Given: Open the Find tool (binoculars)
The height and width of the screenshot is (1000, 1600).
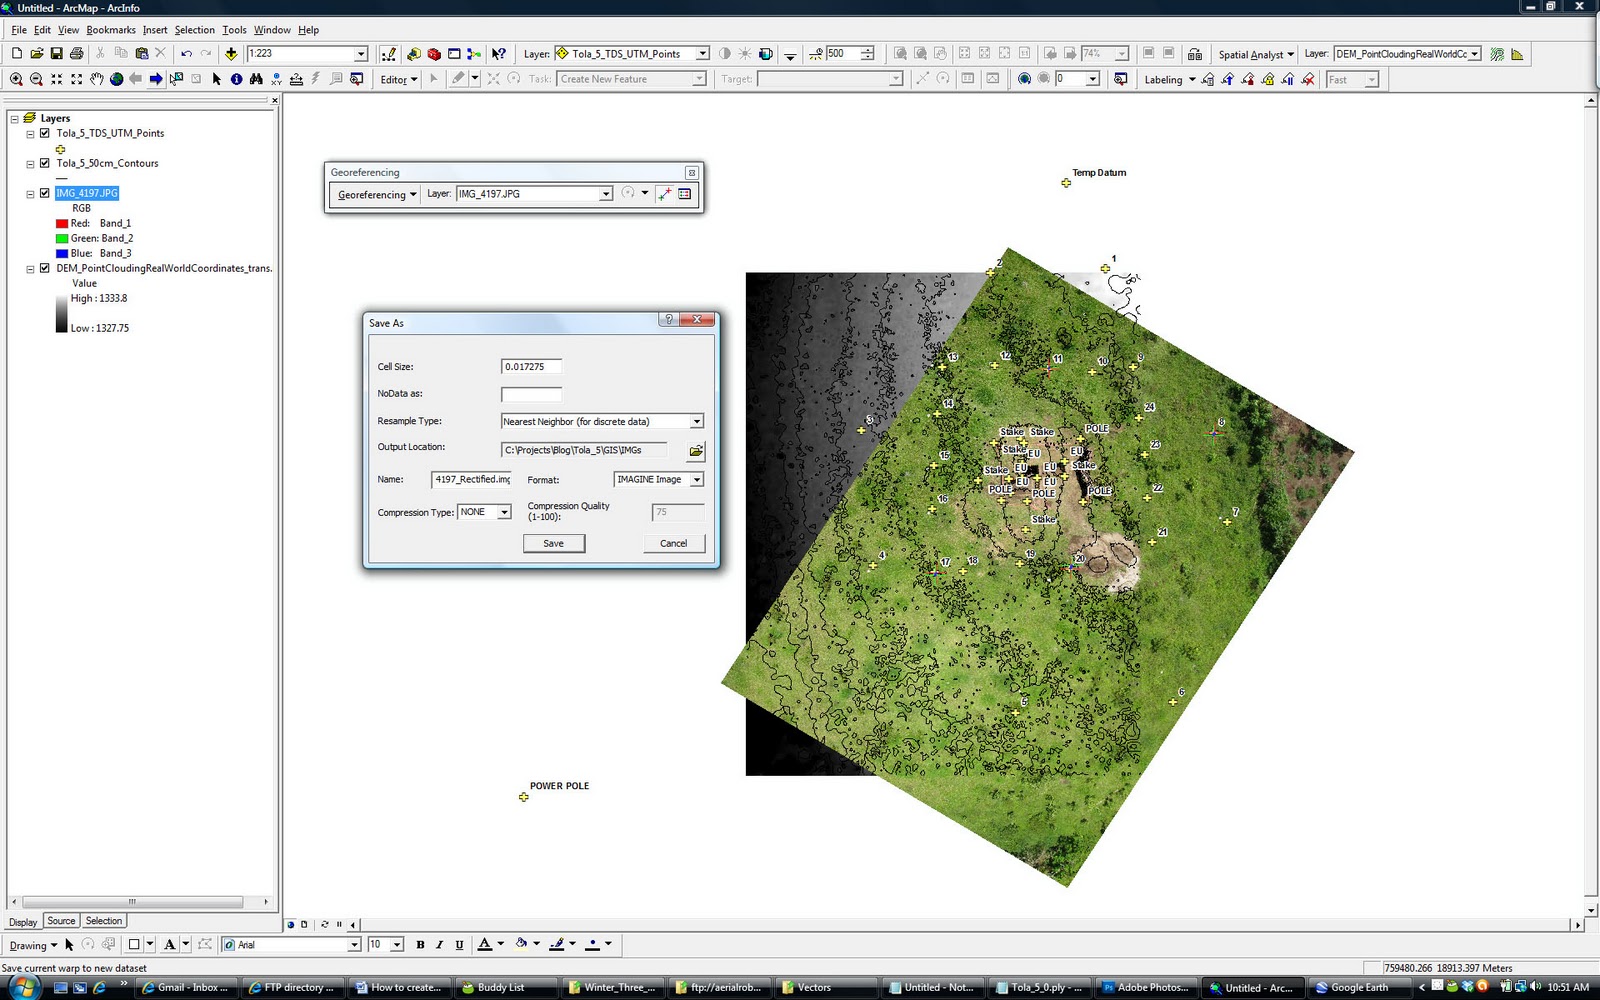Looking at the screenshot, I should (255, 81).
